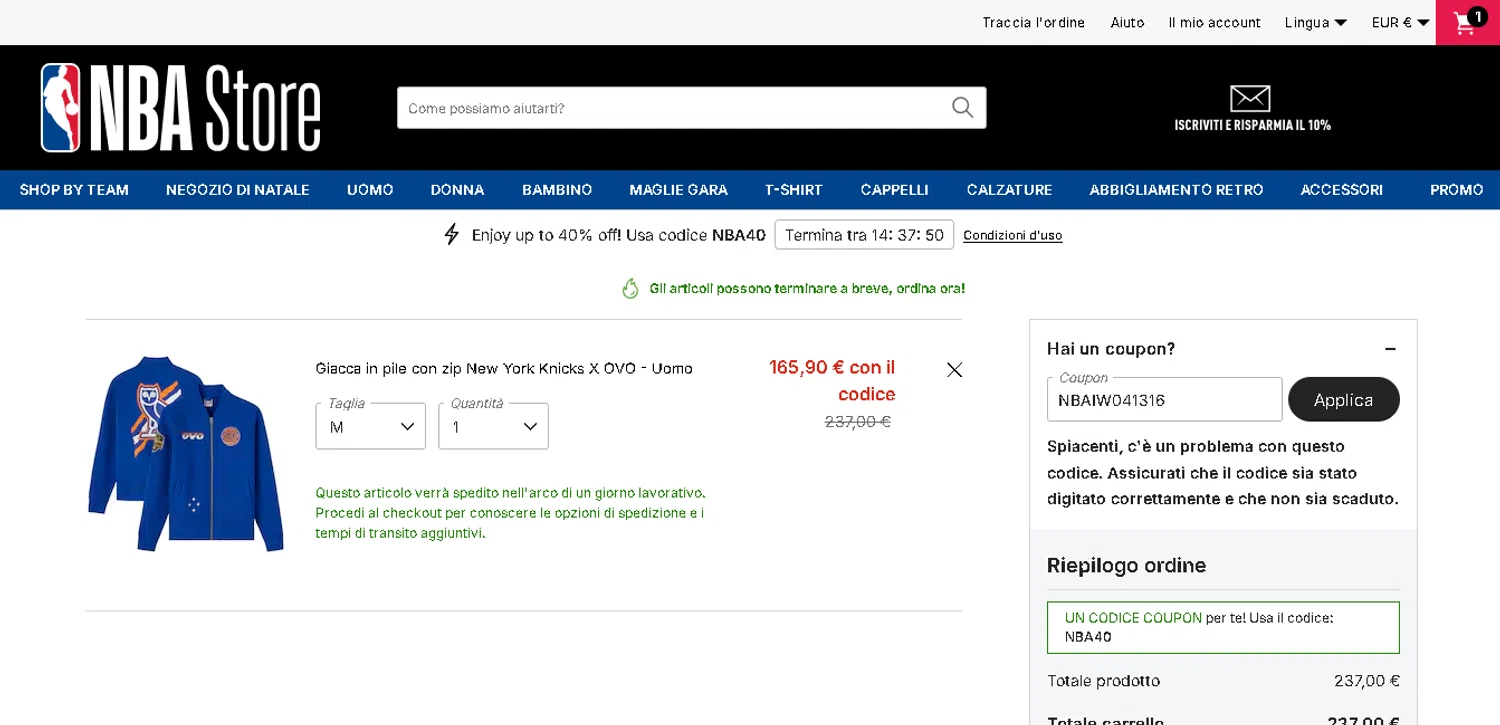This screenshot has width=1500, height=725.
Task: Open the Lingua dropdown
Action: 1316,22
